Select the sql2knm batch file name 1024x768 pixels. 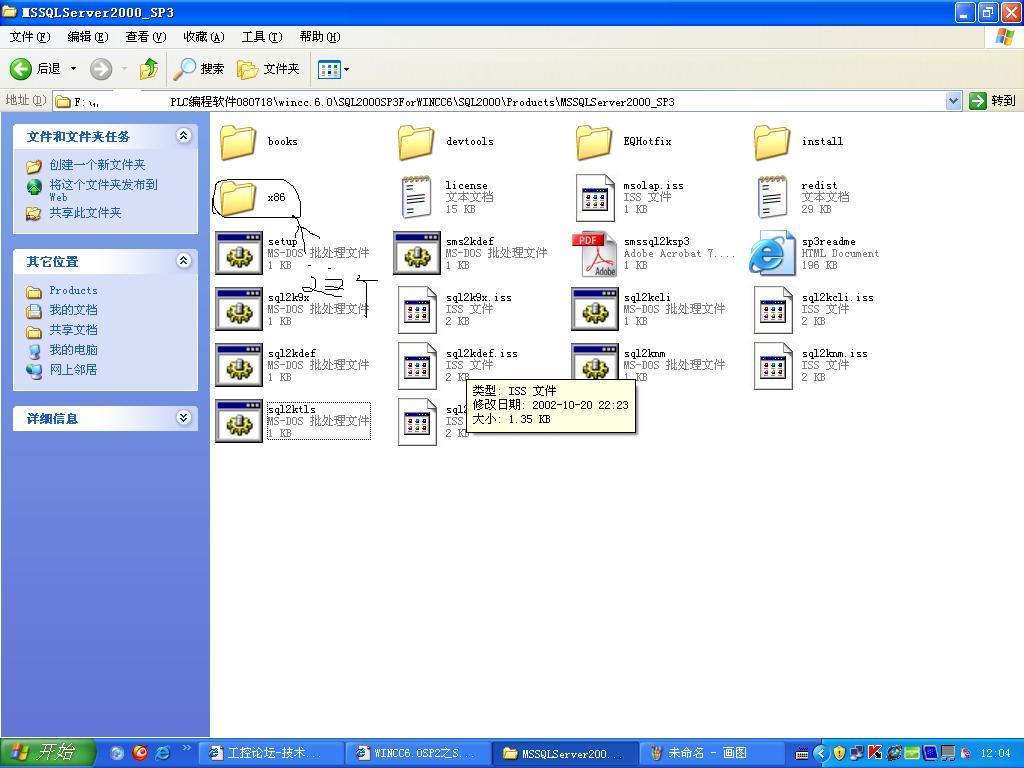645,353
